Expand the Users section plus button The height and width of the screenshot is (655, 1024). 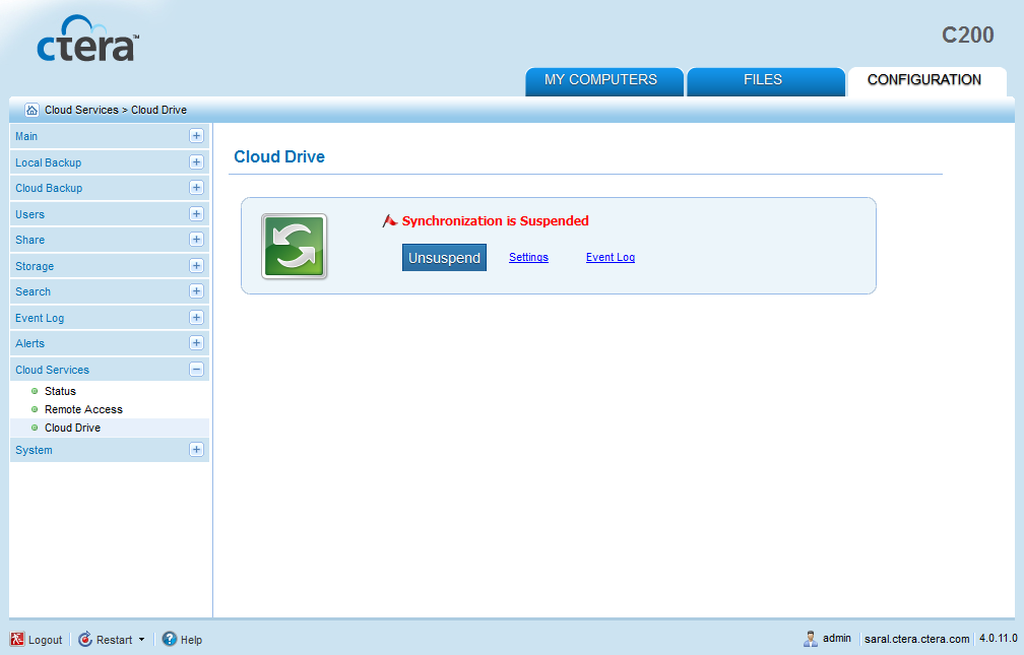coord(196,214)
